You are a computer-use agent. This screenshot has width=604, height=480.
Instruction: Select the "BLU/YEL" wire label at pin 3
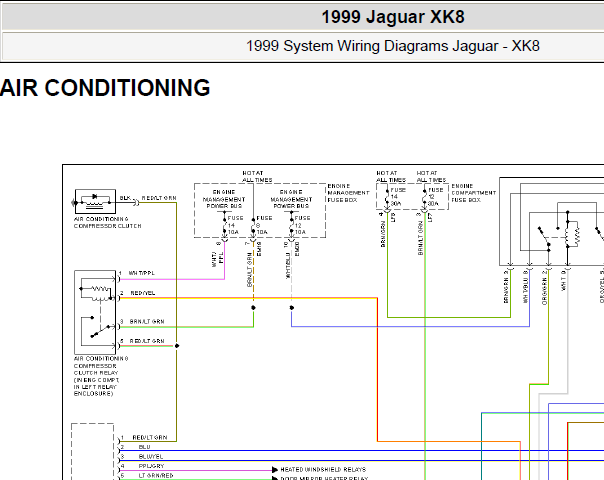pyautogui.click(x=151, y=457)
